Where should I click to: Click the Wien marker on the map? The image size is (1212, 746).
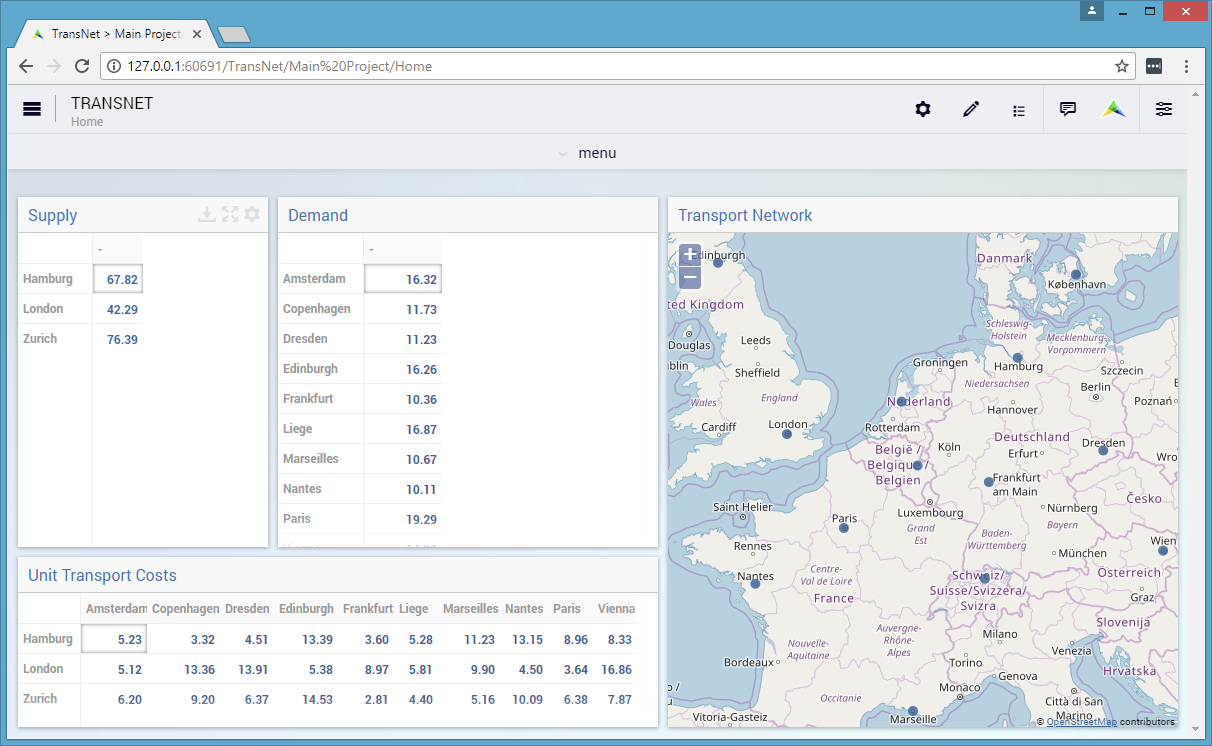pos(1163,550)
